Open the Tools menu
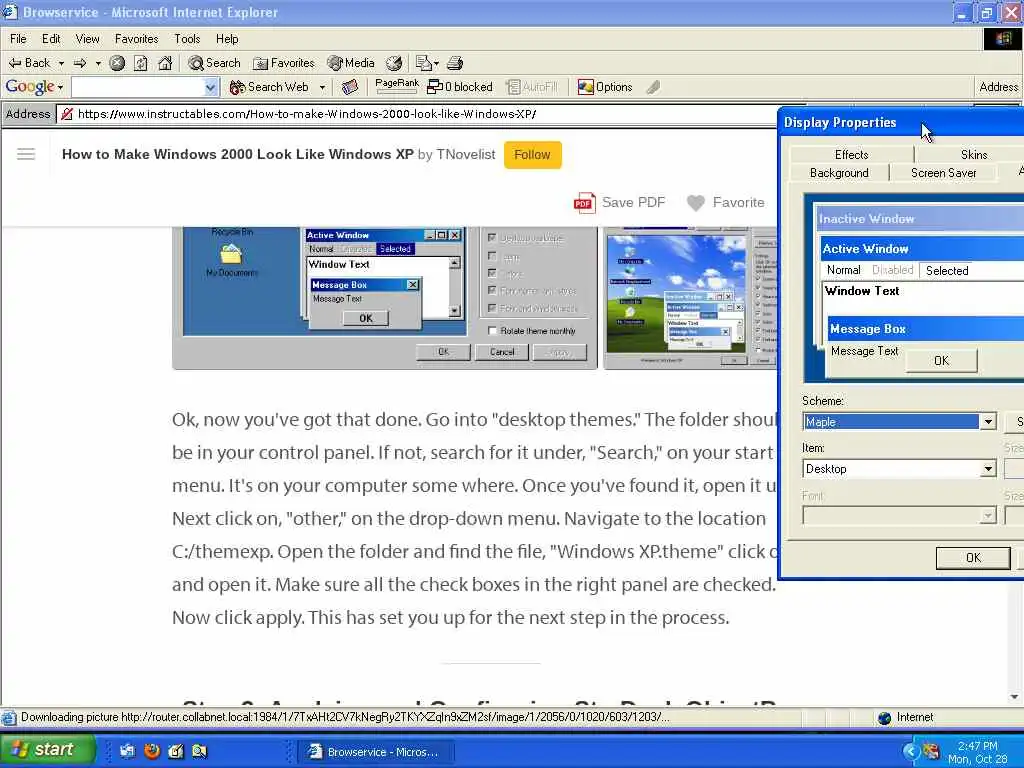 click(187, 39)
